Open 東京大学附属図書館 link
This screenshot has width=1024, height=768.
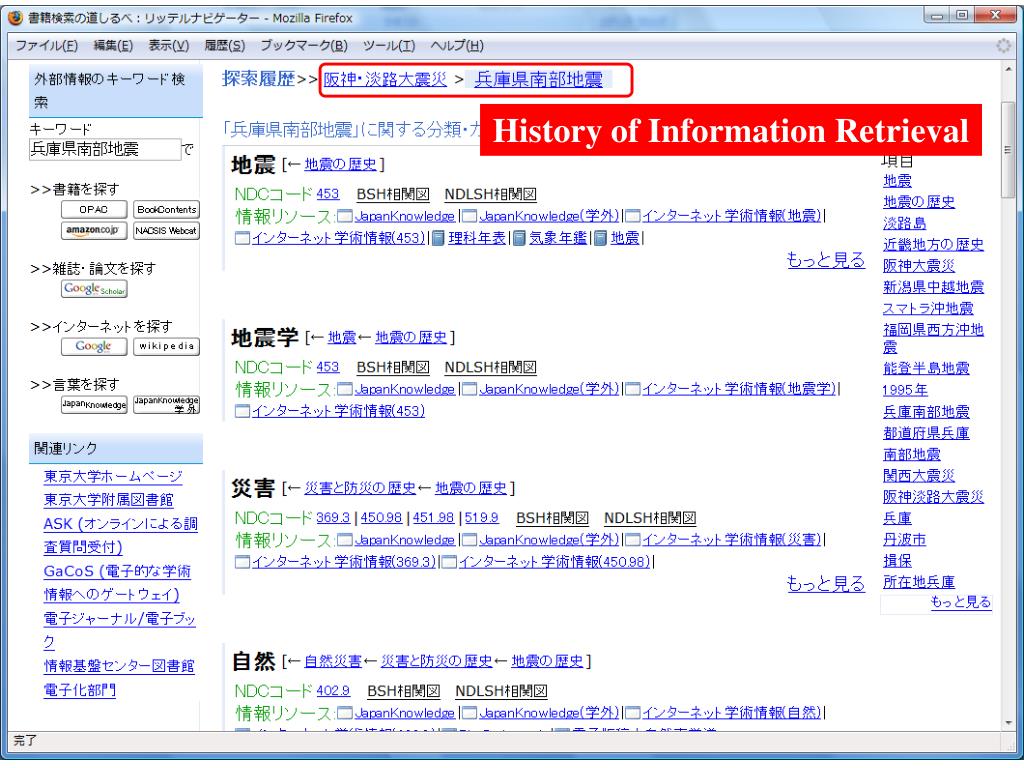(x=108, y=500)
